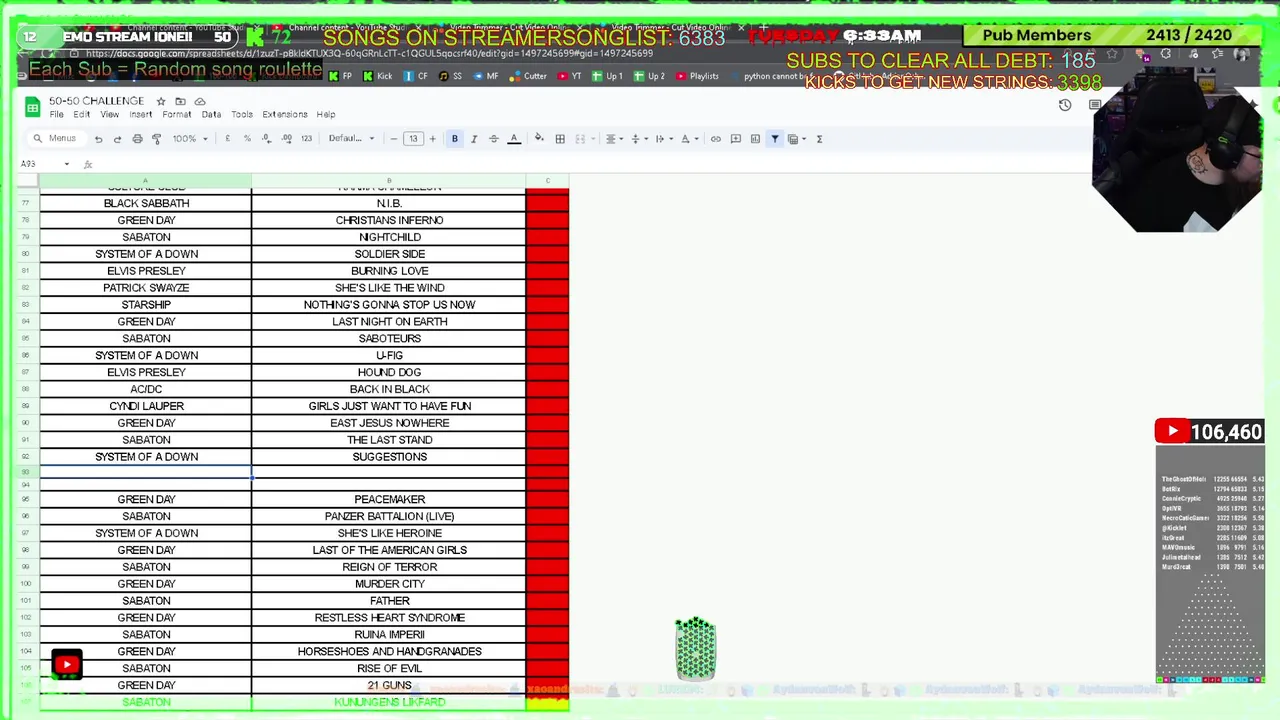The width and height of the screenshot is (1280, 720).
Task: Open the YT bookmark
Action: point(570,76)
